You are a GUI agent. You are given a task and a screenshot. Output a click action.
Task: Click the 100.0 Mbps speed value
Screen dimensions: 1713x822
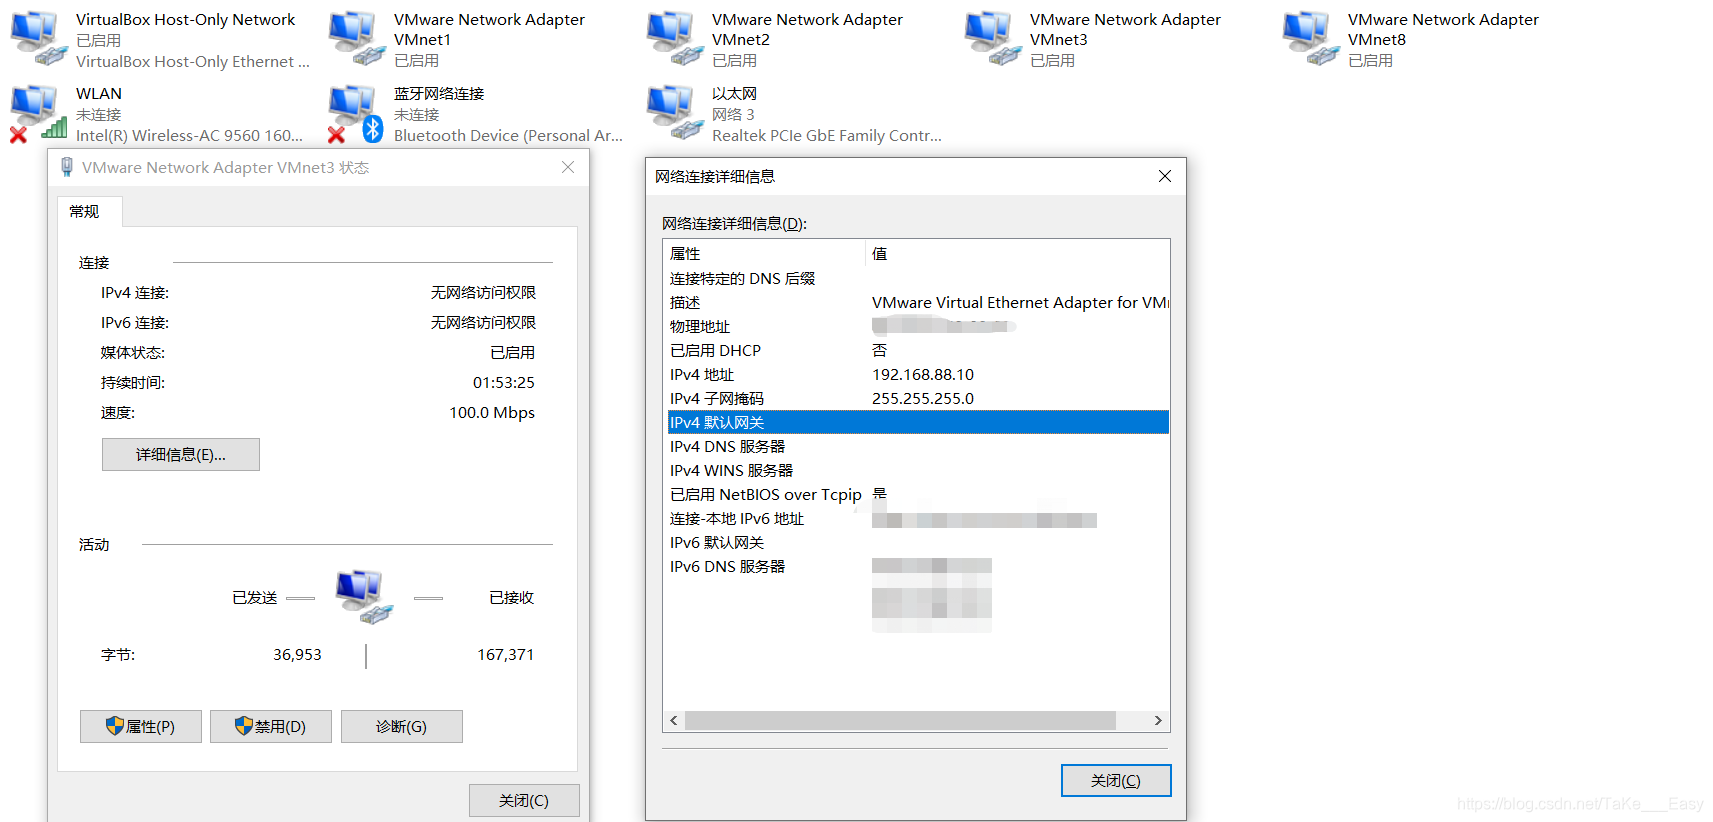point(492,412)
